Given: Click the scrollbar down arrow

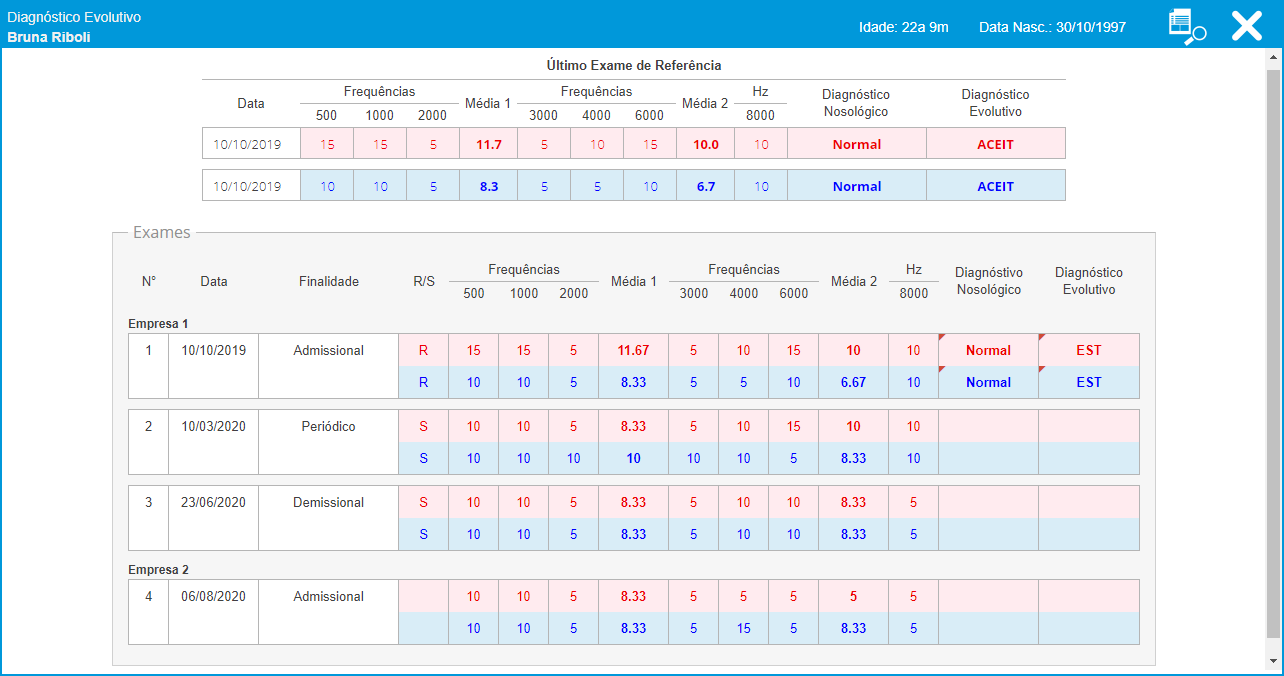Looking at the screenshot, I should (x=1272, y=661).
